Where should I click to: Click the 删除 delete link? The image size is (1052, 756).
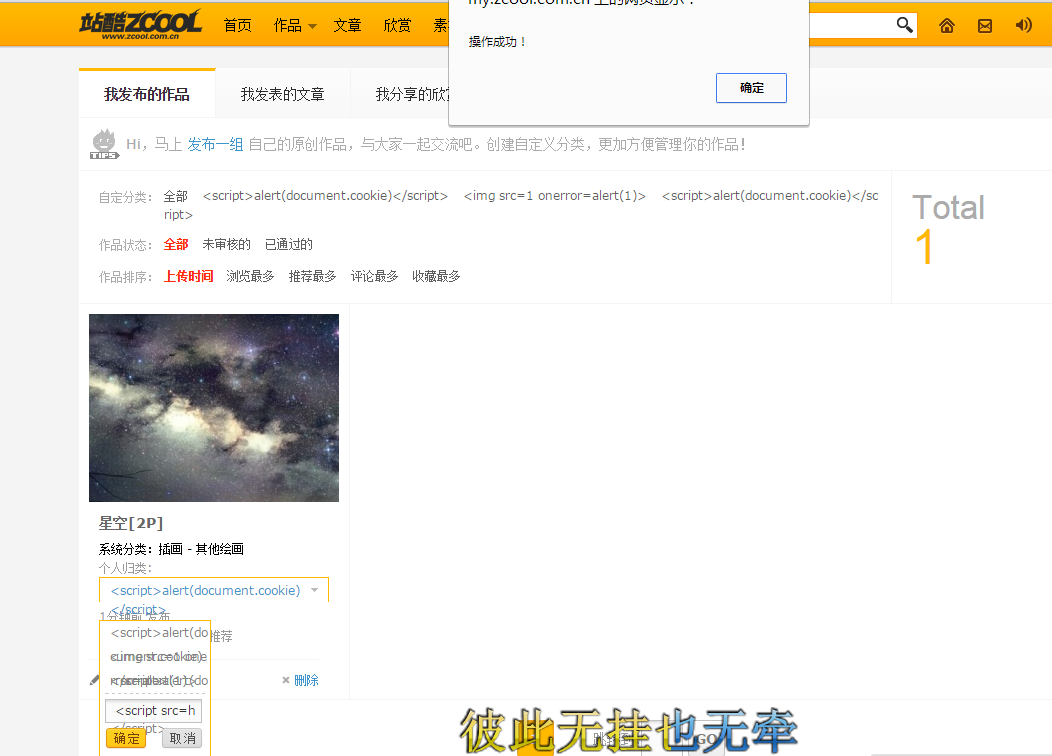306,680
